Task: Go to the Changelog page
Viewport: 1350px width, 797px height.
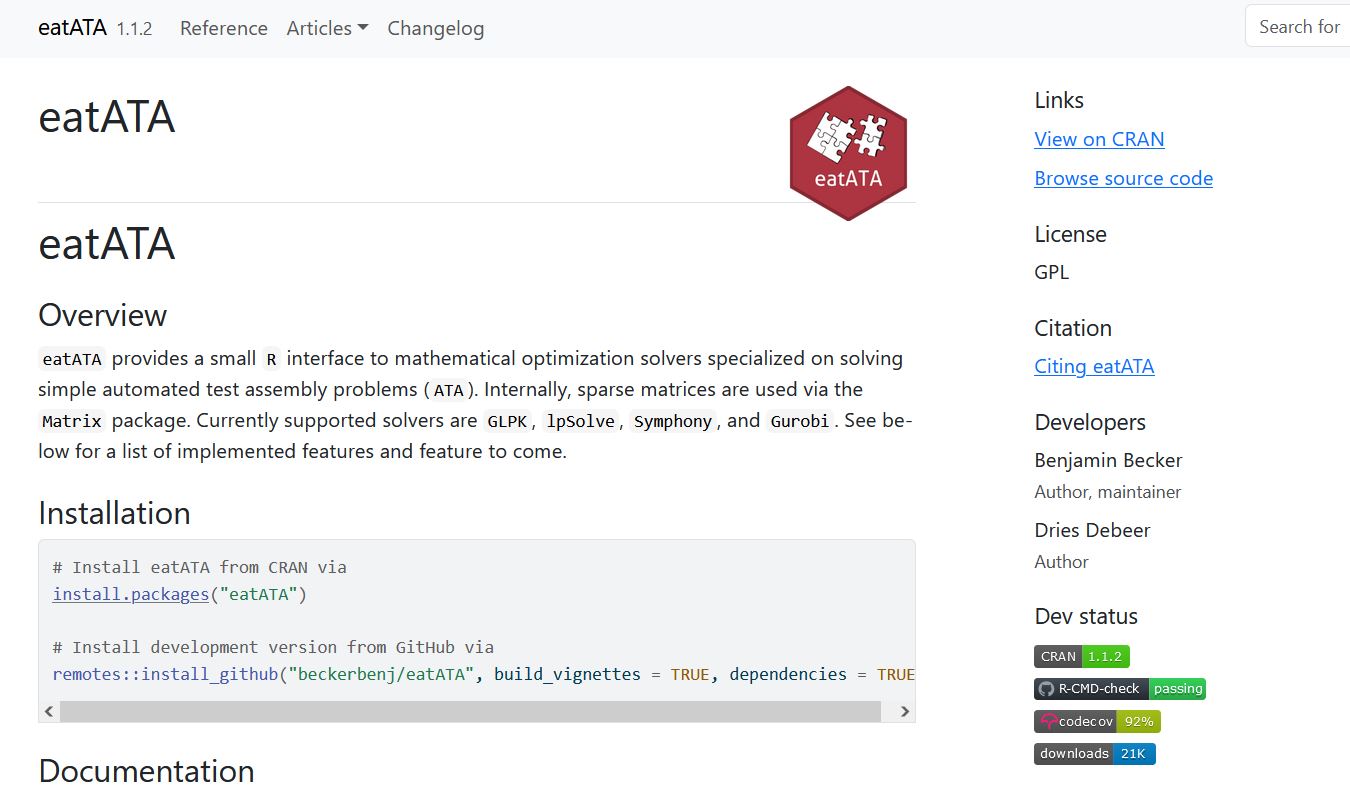Action: point(435,28)
